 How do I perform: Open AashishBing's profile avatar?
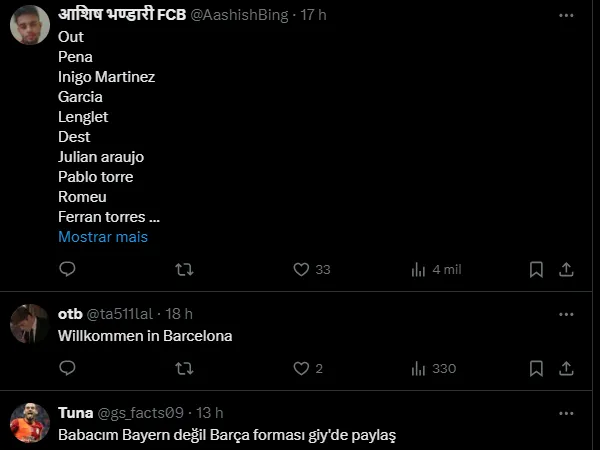tap(29, 23)
